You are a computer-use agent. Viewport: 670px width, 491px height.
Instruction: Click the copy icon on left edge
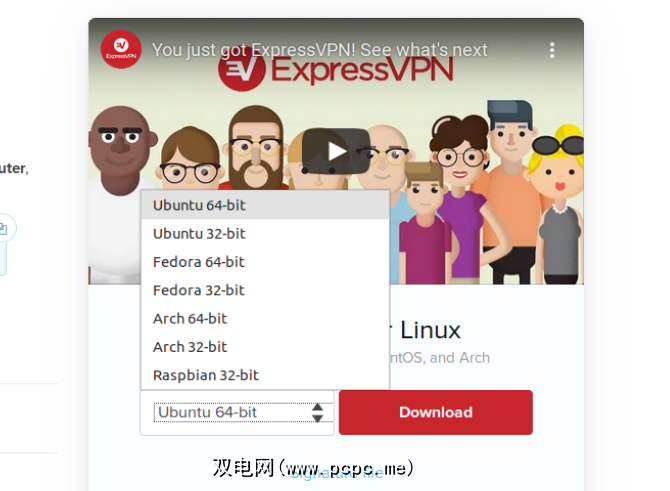pos(3,229)
